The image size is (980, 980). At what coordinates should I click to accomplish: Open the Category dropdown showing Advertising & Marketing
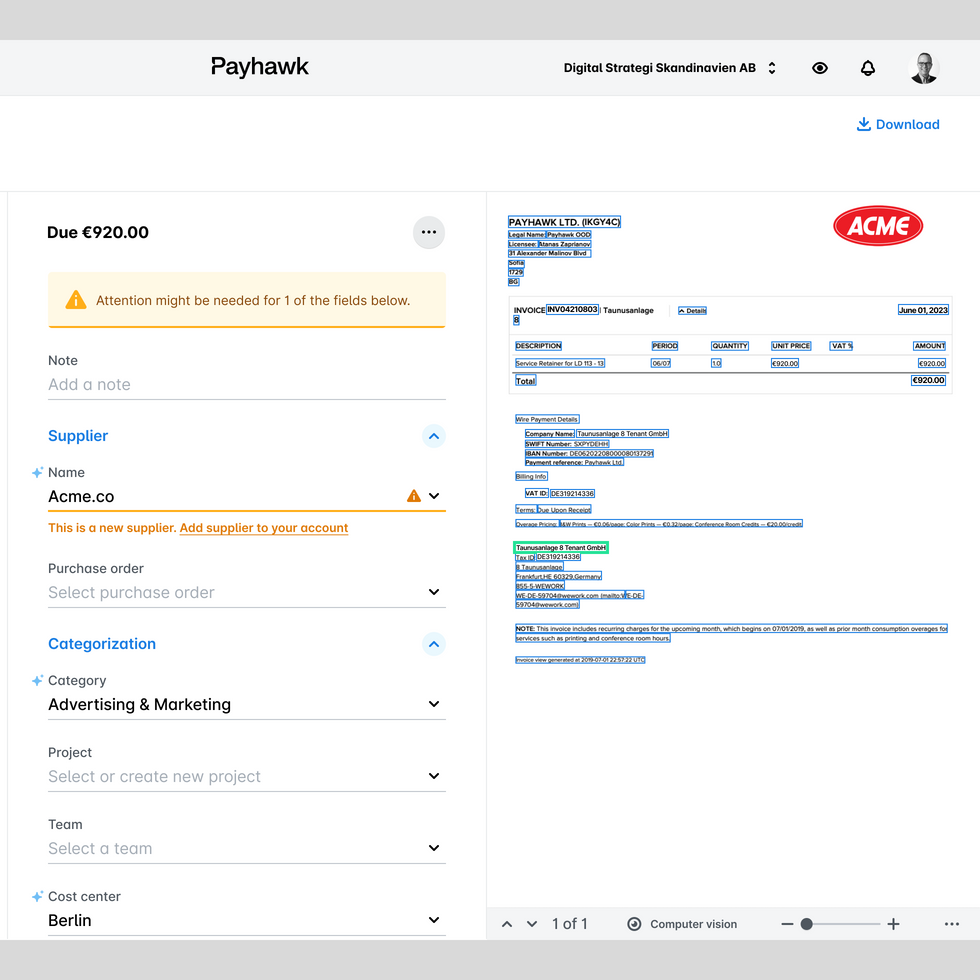coord(247,704)
